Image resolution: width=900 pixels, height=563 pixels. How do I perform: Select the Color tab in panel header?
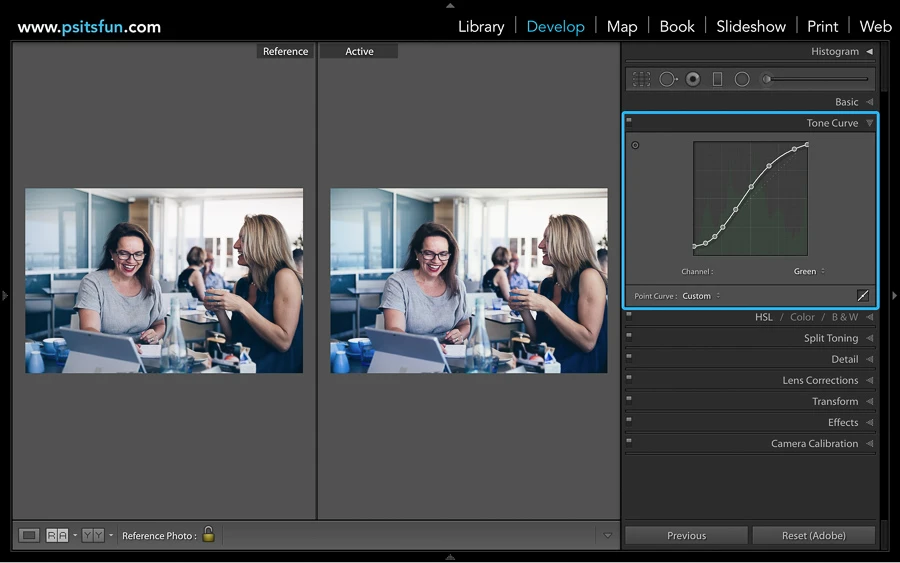(802, 317)
